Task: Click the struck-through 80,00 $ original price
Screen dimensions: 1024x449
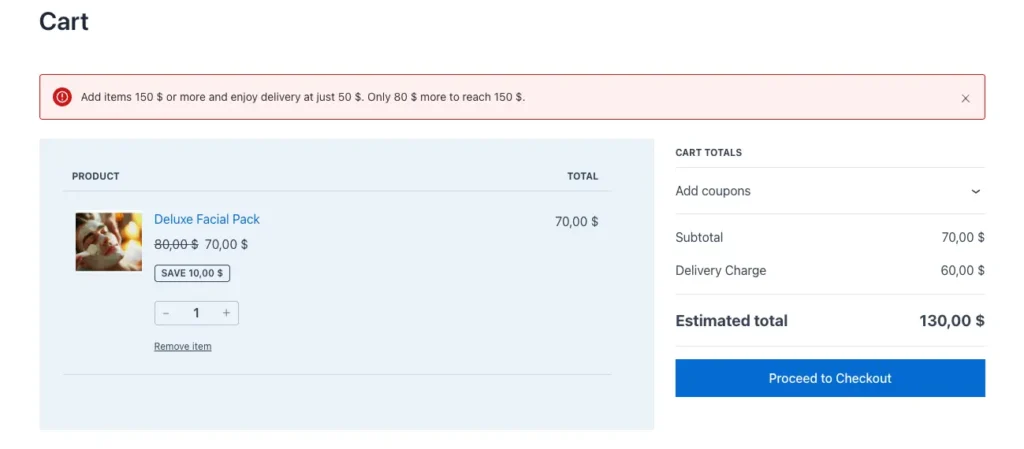Action: coord(176,244)
